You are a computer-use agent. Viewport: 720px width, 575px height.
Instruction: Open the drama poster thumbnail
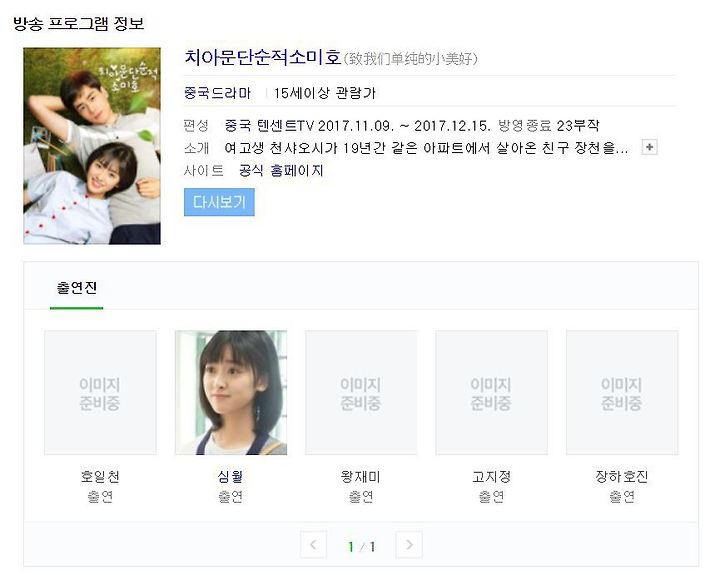[x=92, y=146]
